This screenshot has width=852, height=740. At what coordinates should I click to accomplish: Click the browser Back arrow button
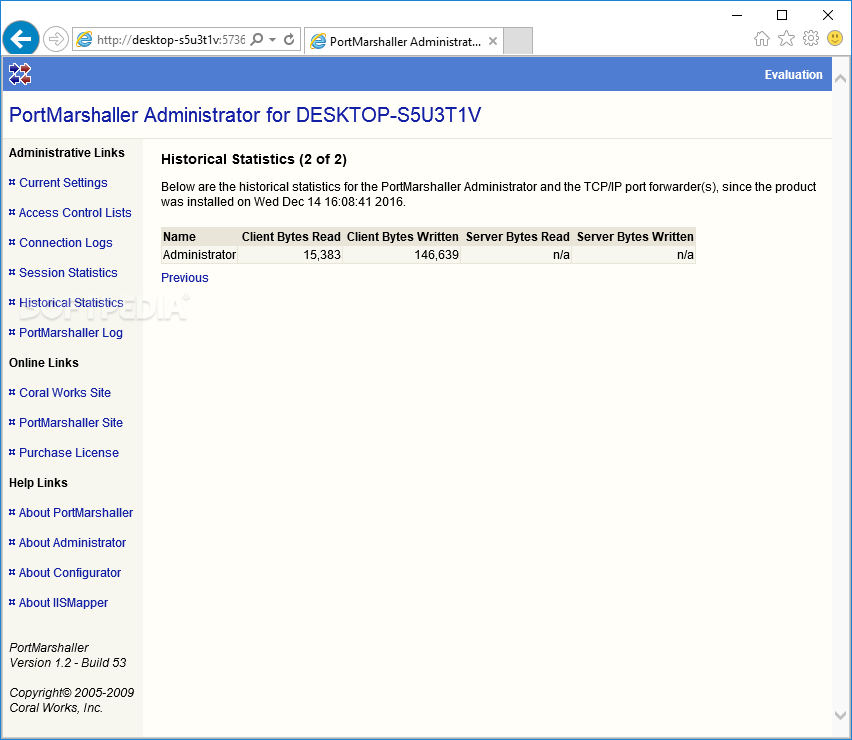(x=21, y=39)
